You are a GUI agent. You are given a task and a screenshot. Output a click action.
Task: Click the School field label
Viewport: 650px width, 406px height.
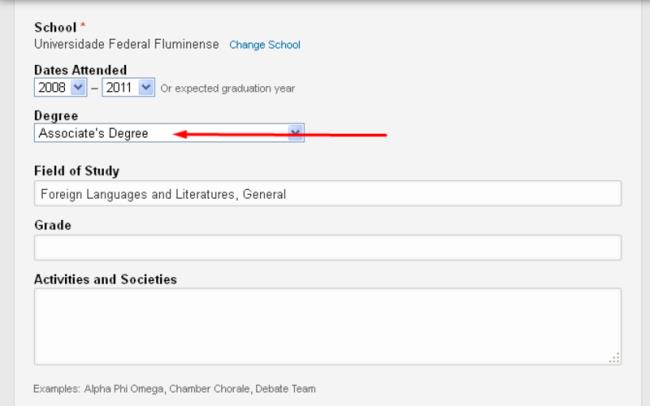[54, 25]
